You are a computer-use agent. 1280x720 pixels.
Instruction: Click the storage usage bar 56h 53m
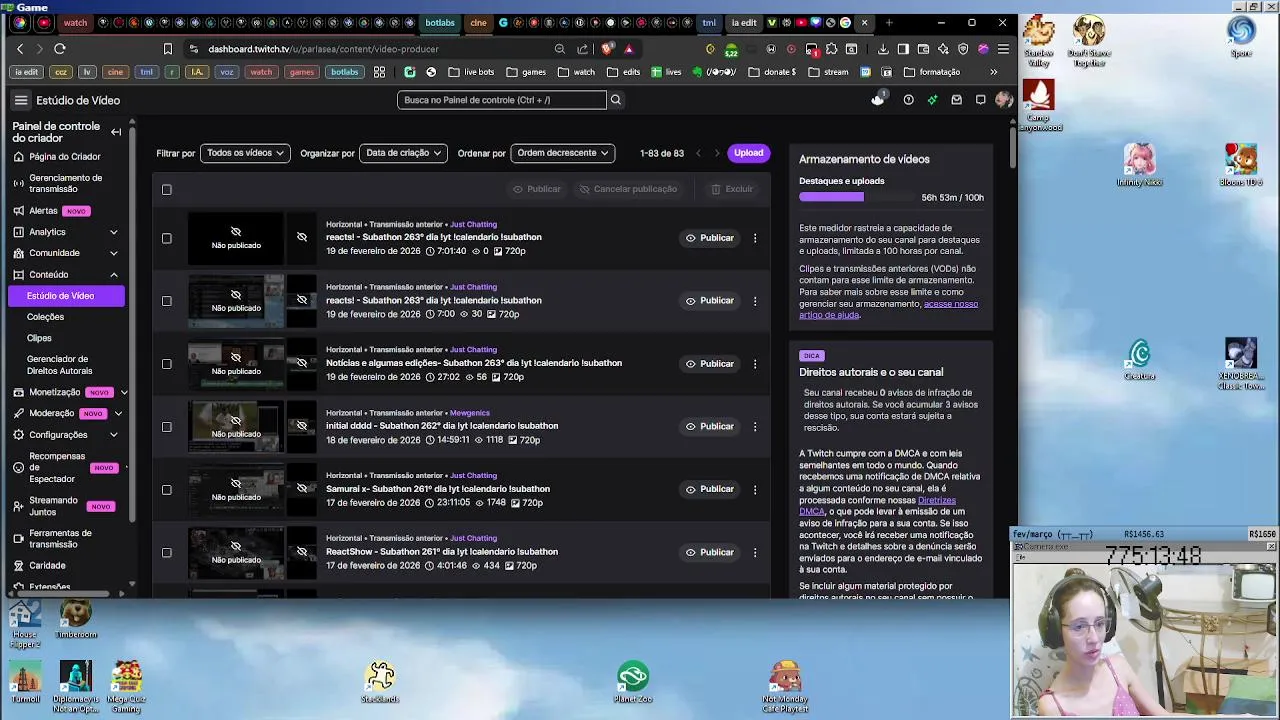click(856, 197)
